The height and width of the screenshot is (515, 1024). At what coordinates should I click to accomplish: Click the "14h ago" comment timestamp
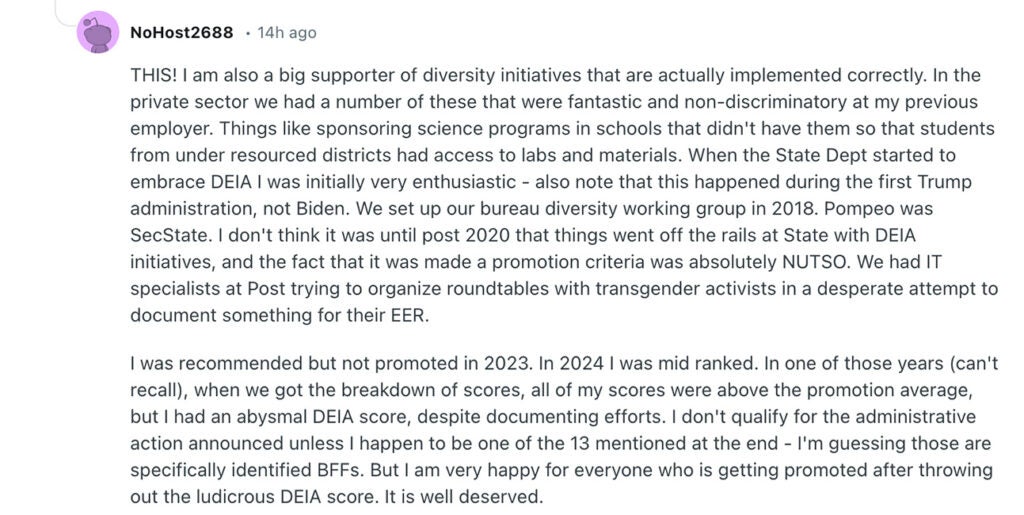tap(287, 33)
